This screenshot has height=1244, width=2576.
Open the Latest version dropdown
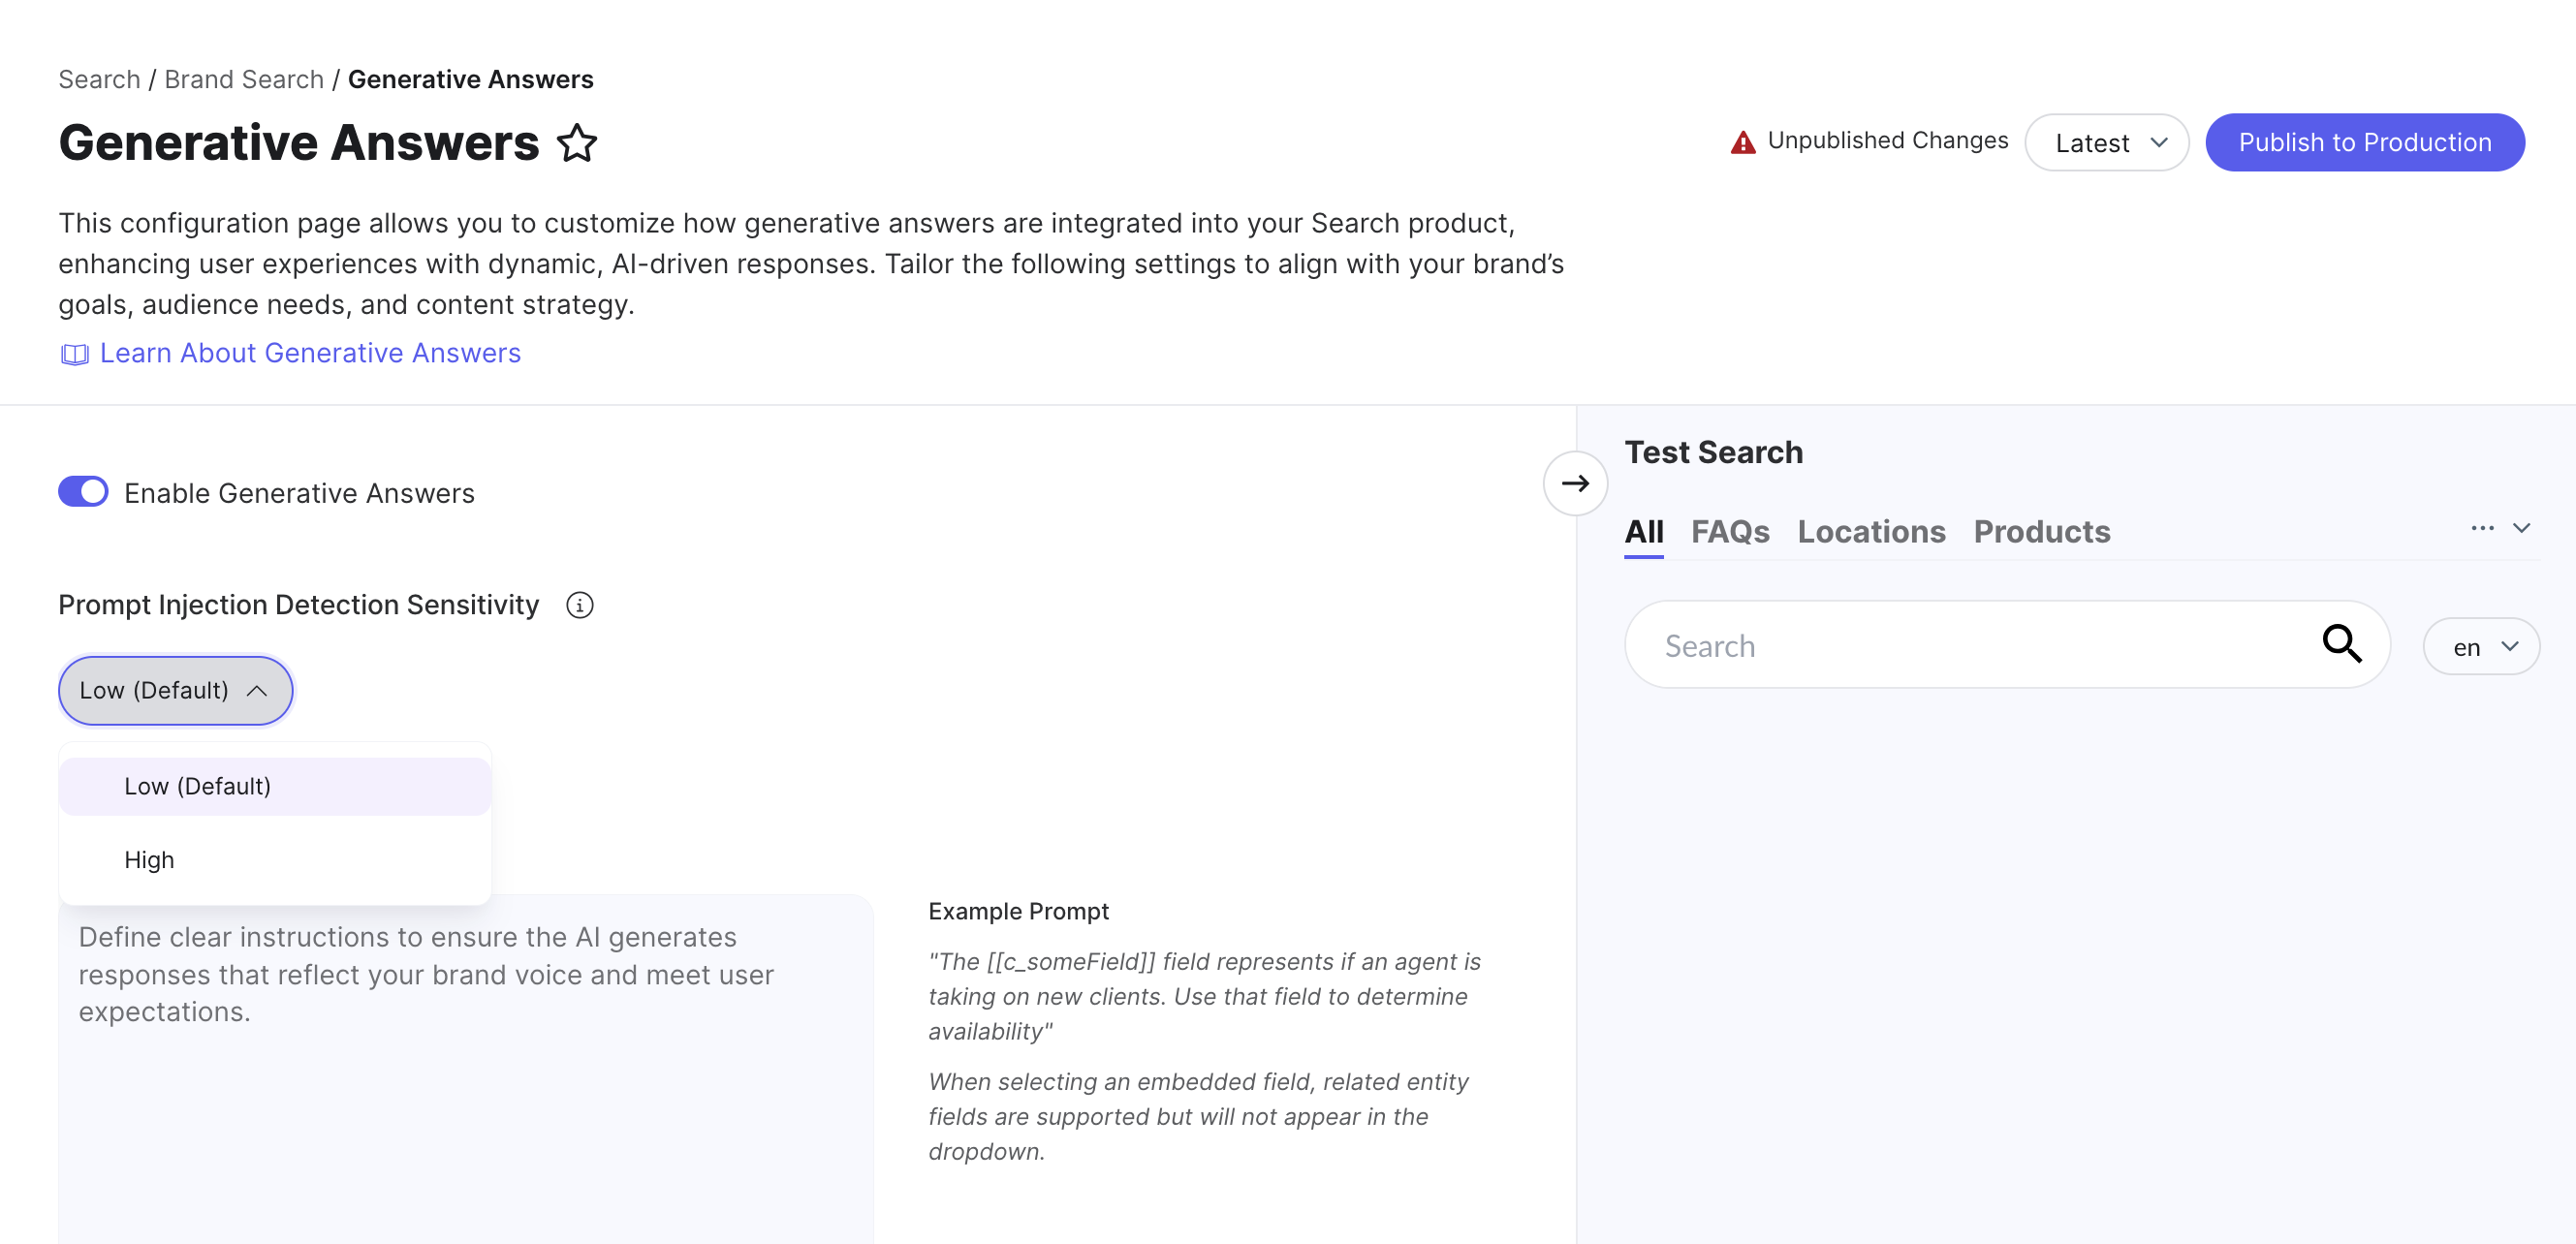(x=2106, y=143)
